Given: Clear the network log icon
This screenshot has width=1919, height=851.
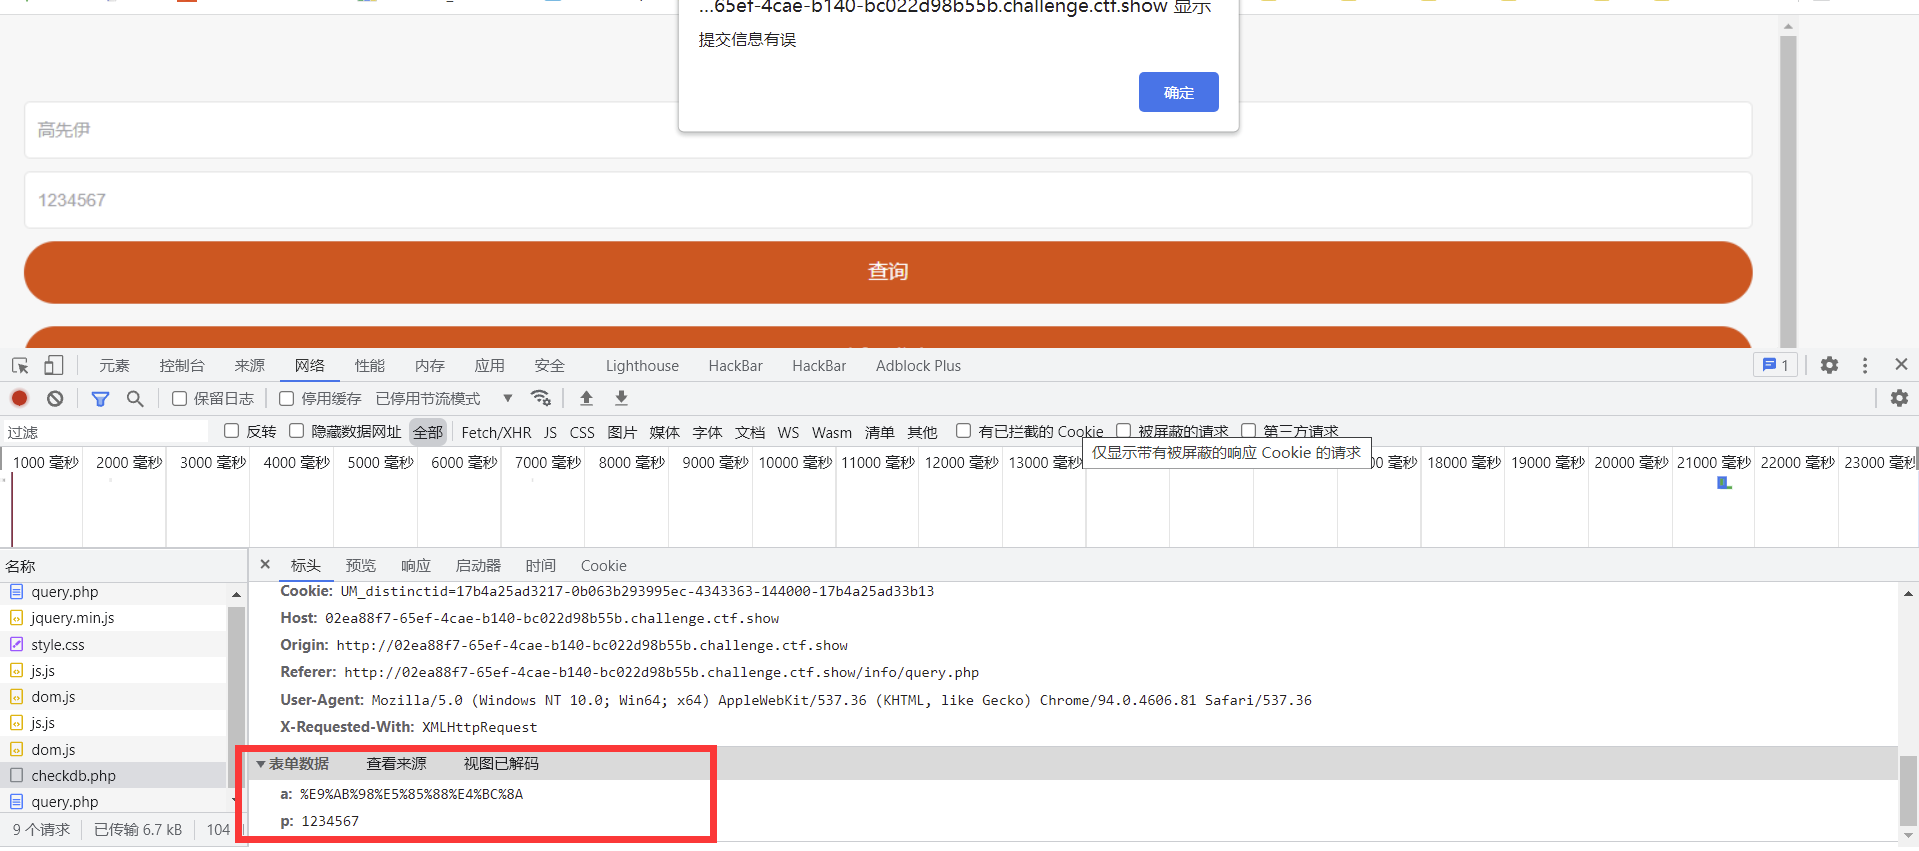Looking at the screenshot, I should click(x=55, y=398).
